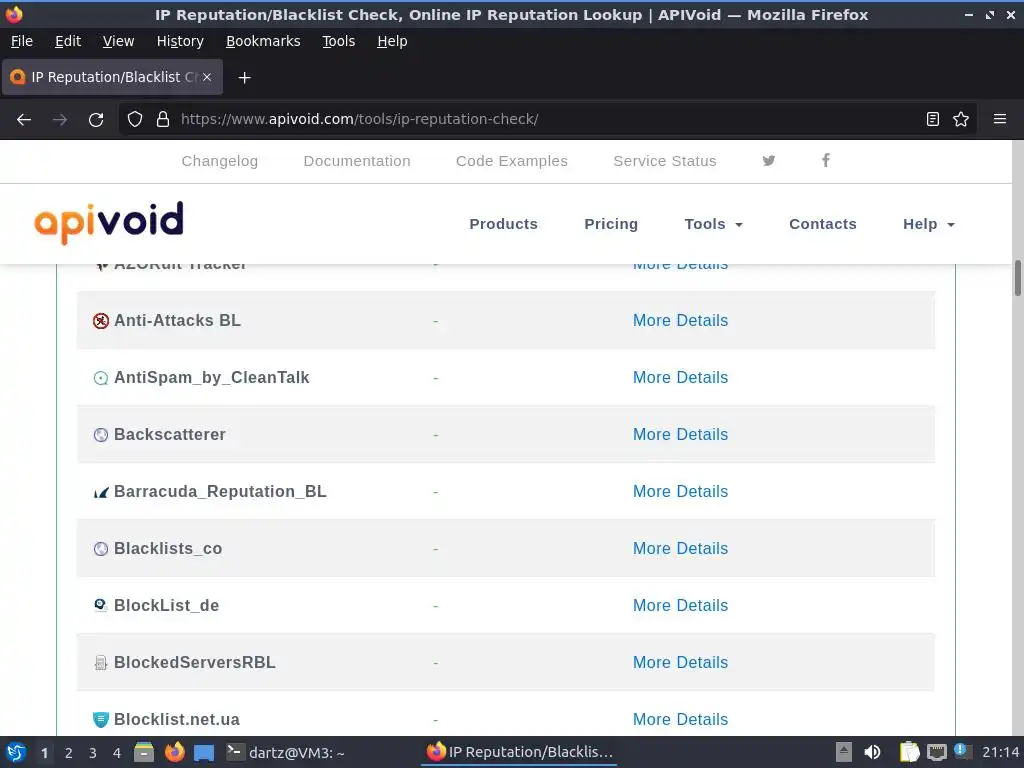This screenshot has width=1024, height=768.
Task: Click the Blocklist.net.ua shield icon
Action: [101, 720]
